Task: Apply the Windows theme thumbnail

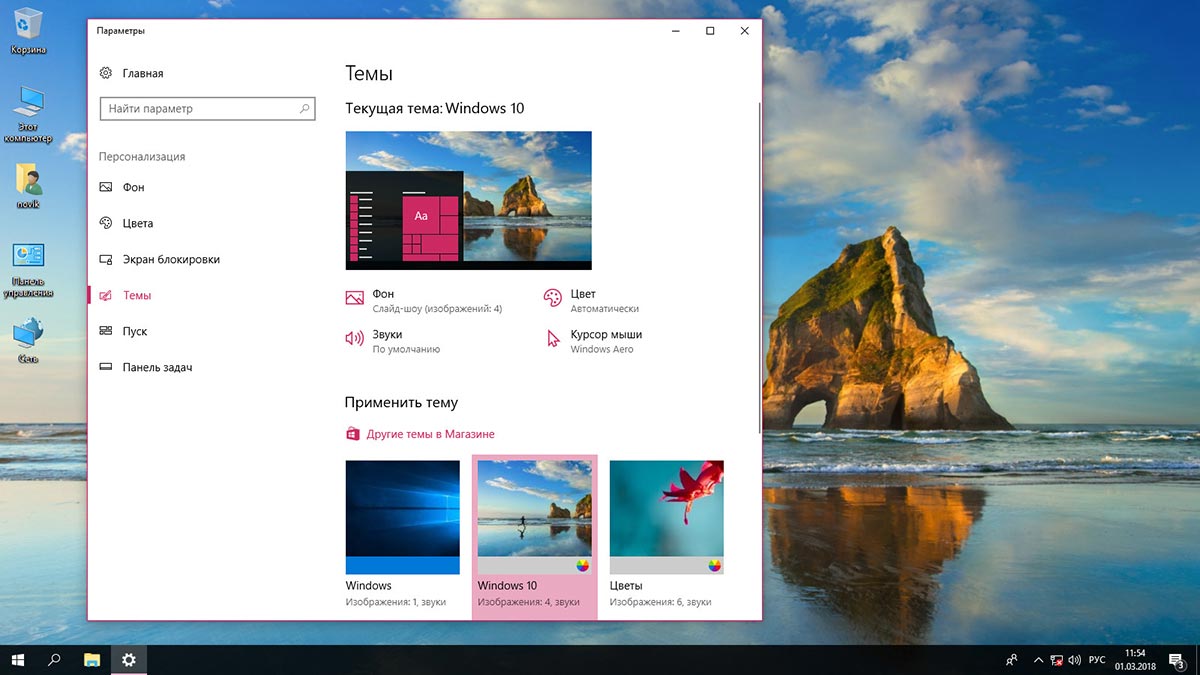Action: pyautogui.click(x=402, y=517)
